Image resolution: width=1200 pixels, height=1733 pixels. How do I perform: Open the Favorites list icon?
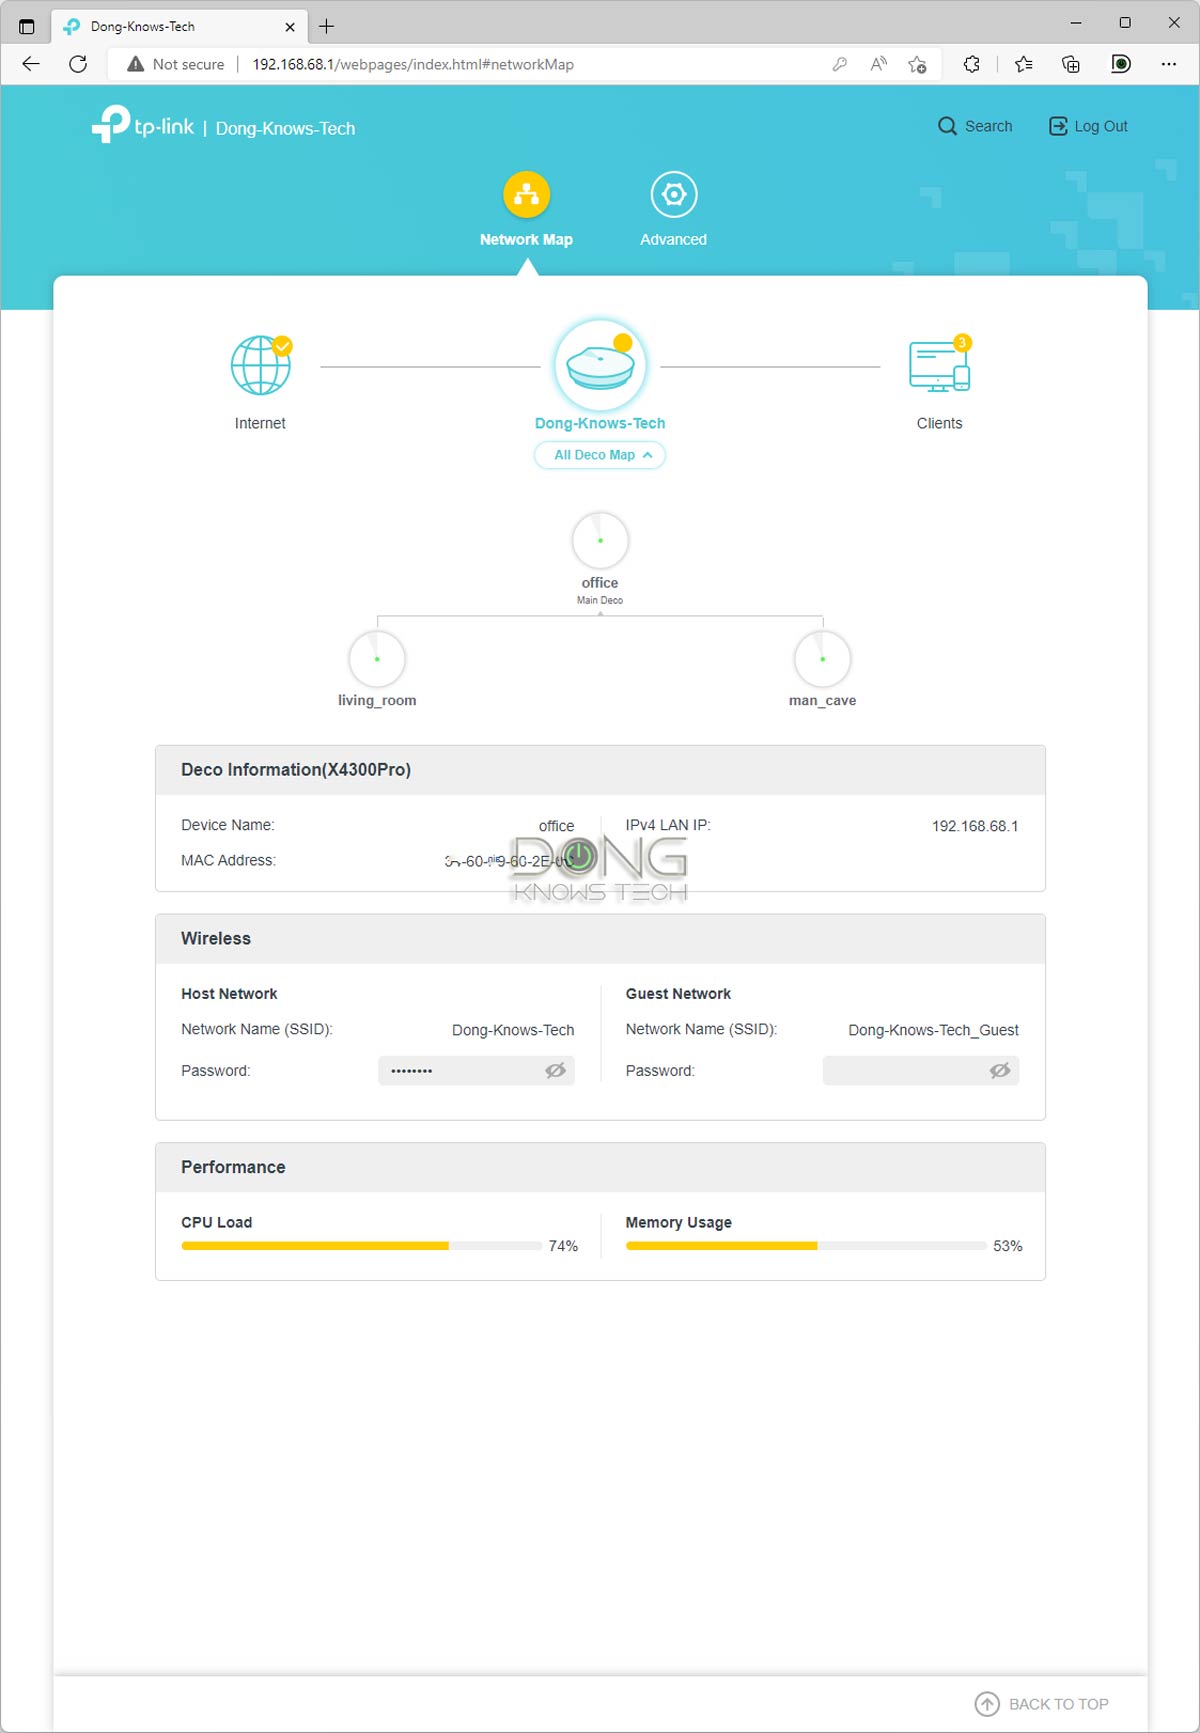tap(1023, 64)
